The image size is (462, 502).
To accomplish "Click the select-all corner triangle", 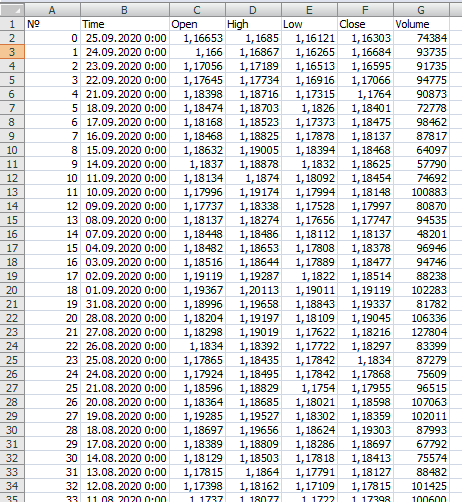I will [12, 10].
